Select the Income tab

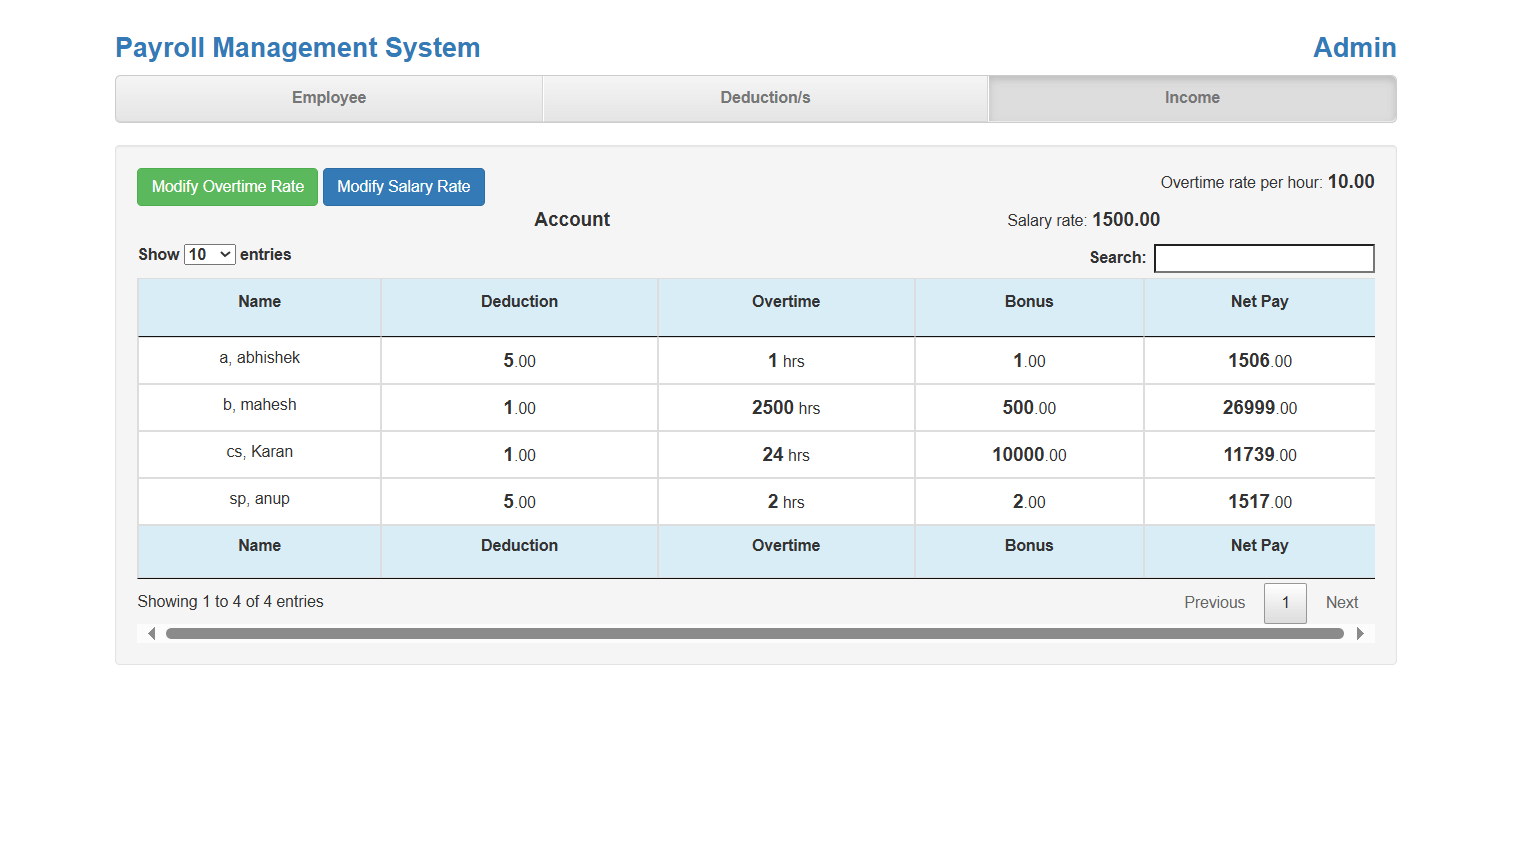click(1192, 98)
